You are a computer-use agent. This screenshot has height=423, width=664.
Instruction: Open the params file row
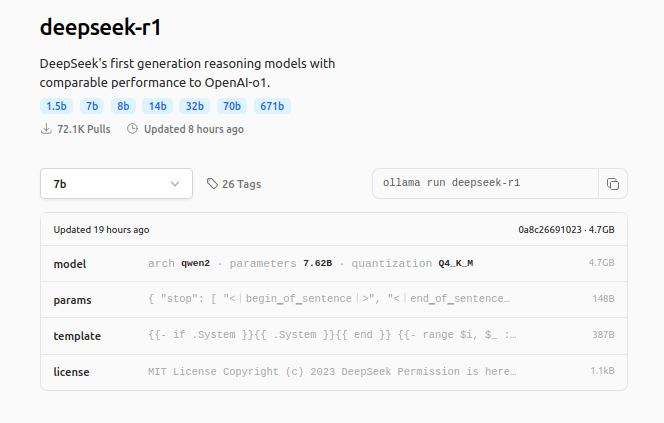(334, 299)
